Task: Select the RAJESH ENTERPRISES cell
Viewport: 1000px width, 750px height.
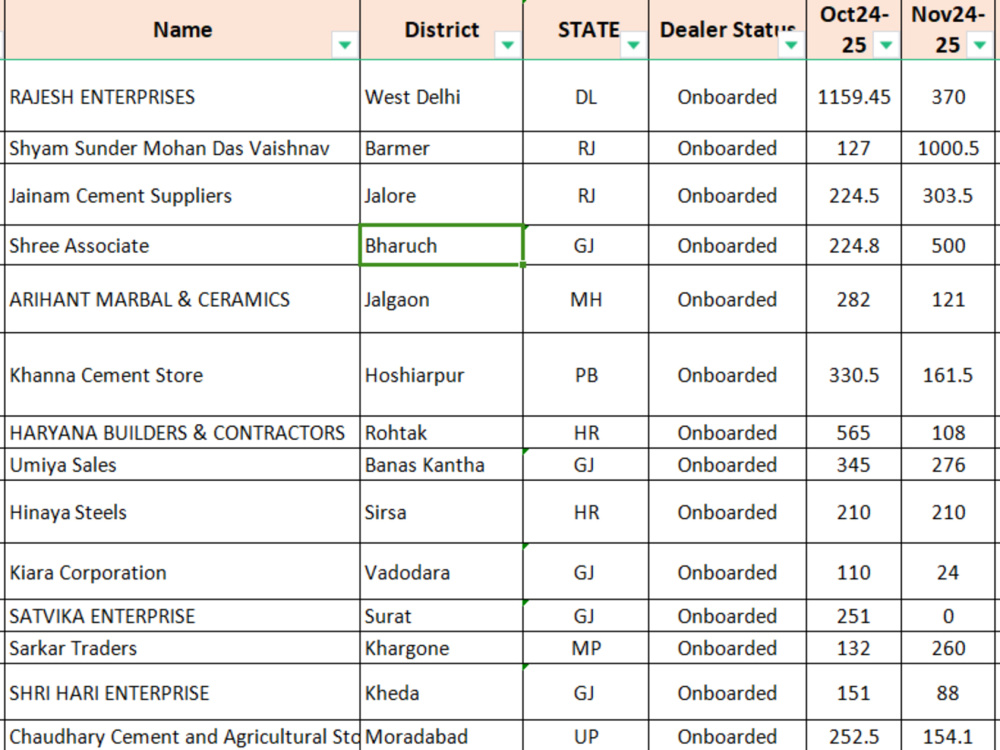Action: (182, 96)
